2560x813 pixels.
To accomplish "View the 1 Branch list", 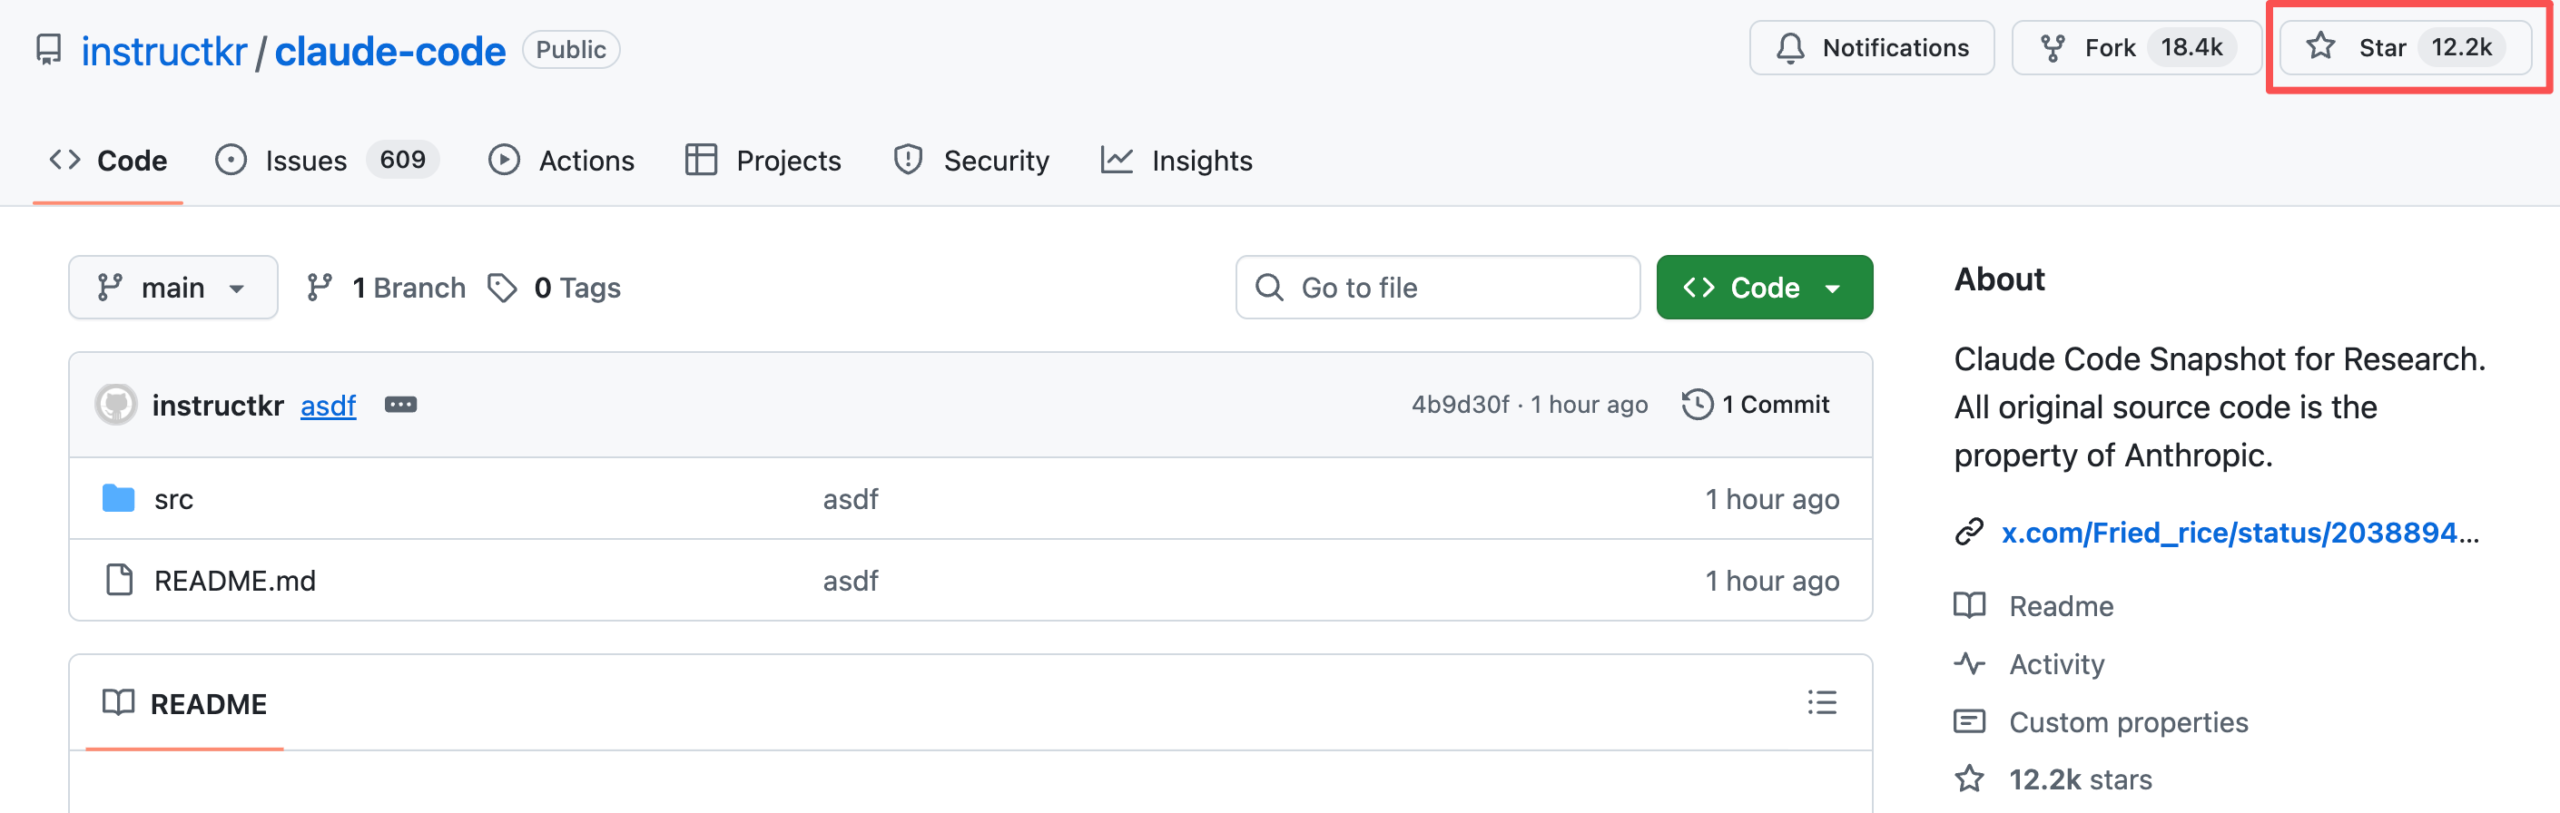I will [386, 288].
